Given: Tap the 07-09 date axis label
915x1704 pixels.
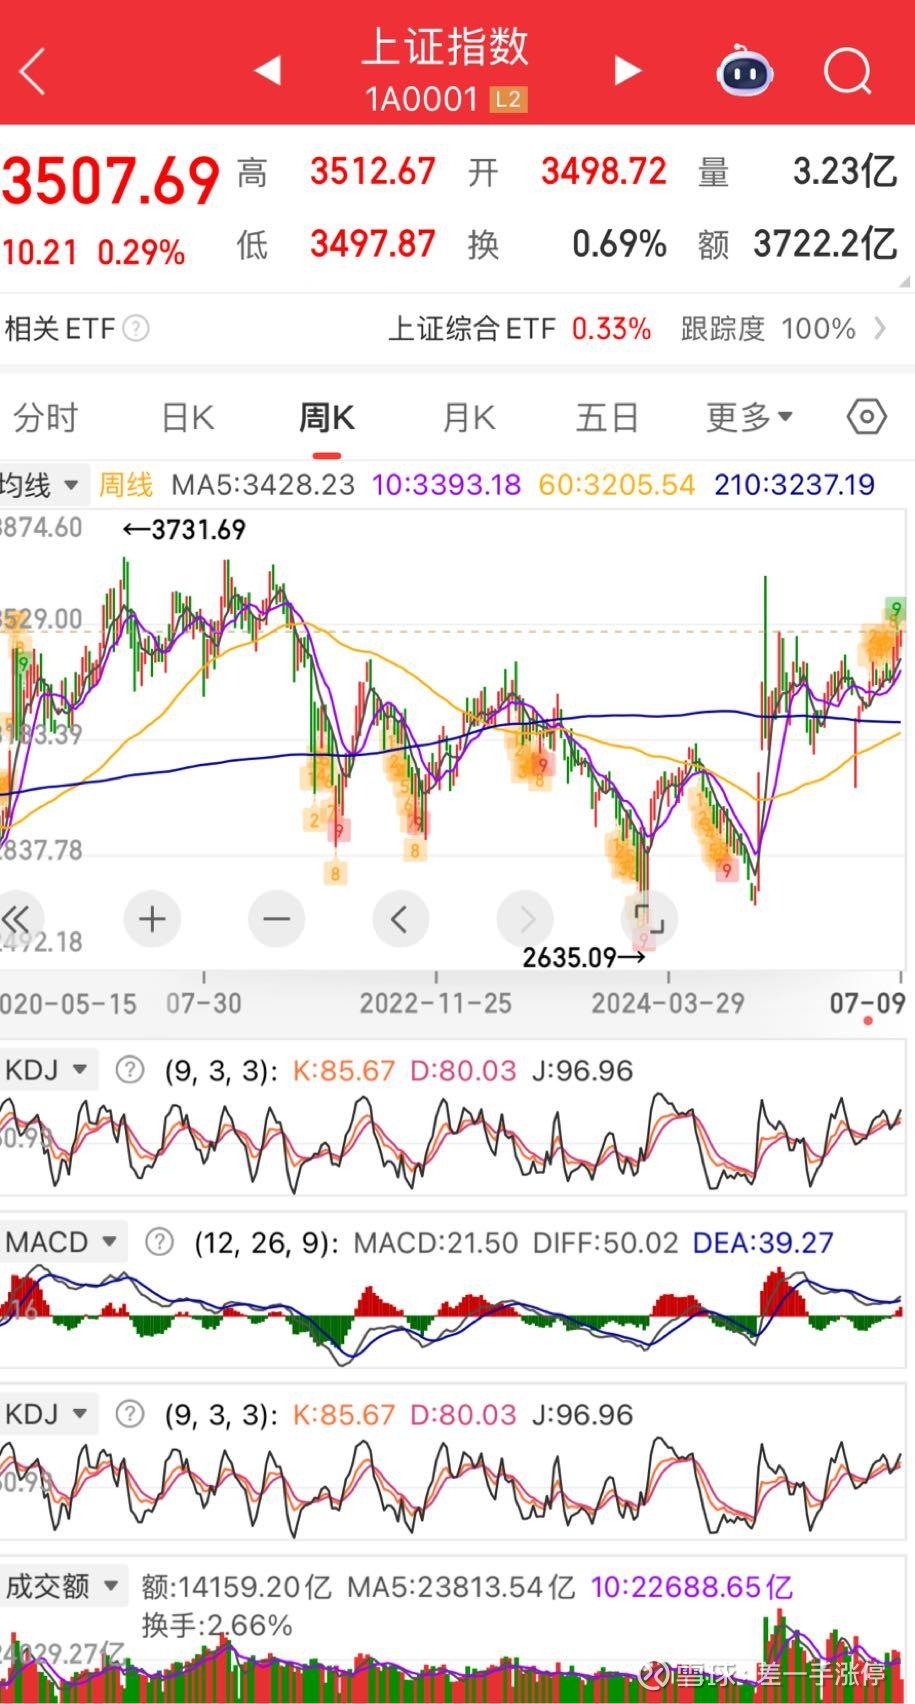Looking at the screenshot, I should tap(868, 1004).
